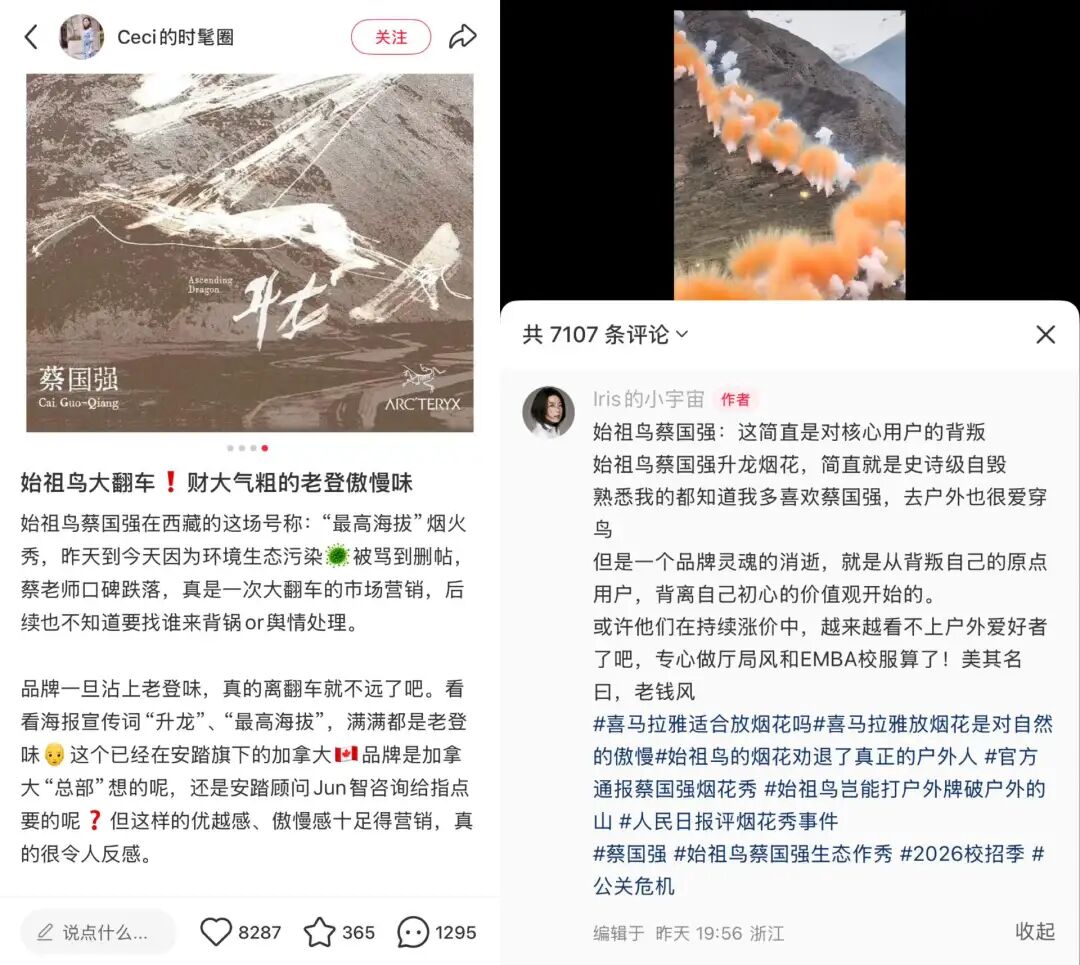The image size is (1080, 965).
Task: Like the post with heart icon
Action: [216, 932]
